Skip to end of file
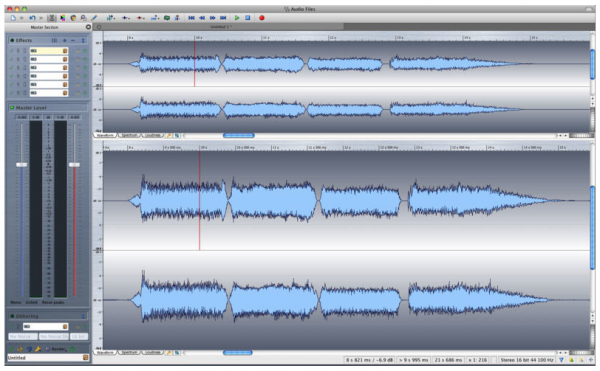Image resolution: width=600 pixels, height=371 pixels. (x=223, y=18)
